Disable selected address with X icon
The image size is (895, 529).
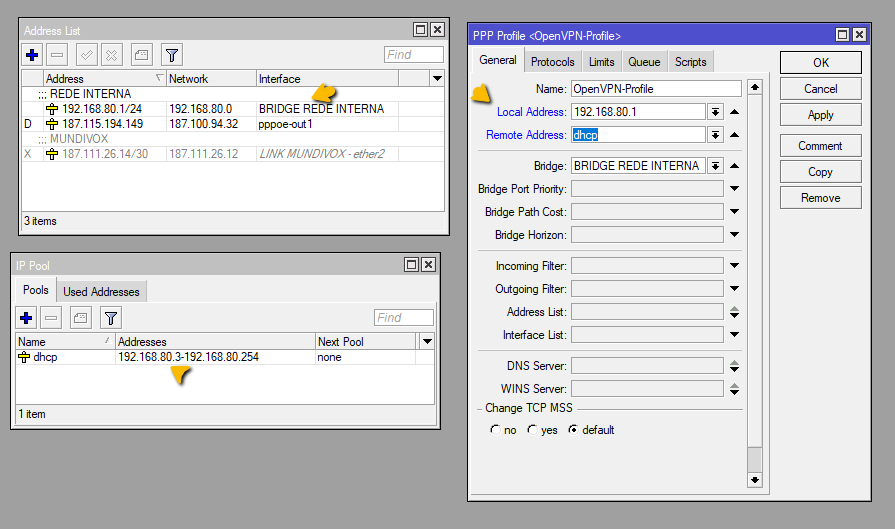(x=112, y=55)
